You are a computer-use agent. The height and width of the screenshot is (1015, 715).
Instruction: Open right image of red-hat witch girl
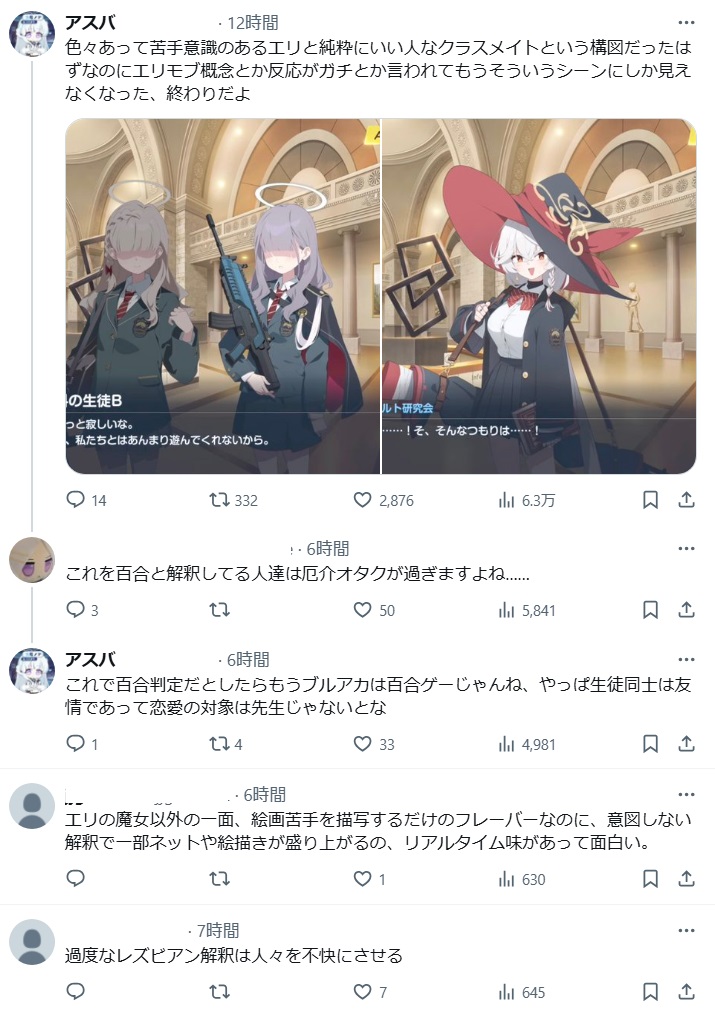tap(539, 296)
